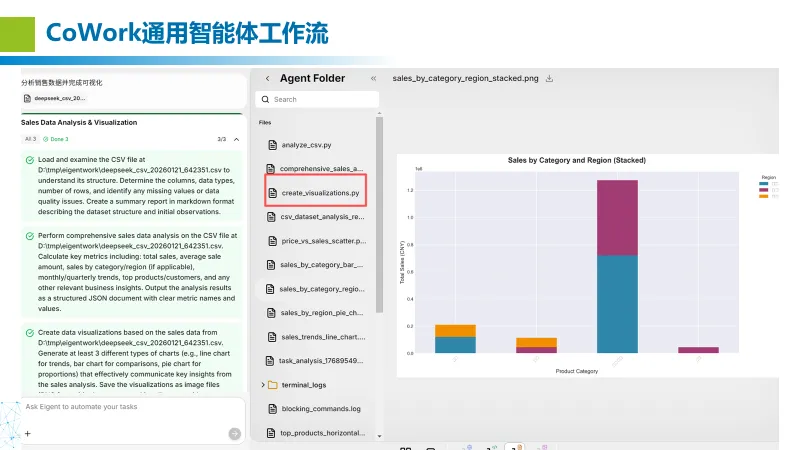This screenshot has width=800, height=450.
Task: Click the file list scrollbar thumb
Action: click(x=379, y=214)
